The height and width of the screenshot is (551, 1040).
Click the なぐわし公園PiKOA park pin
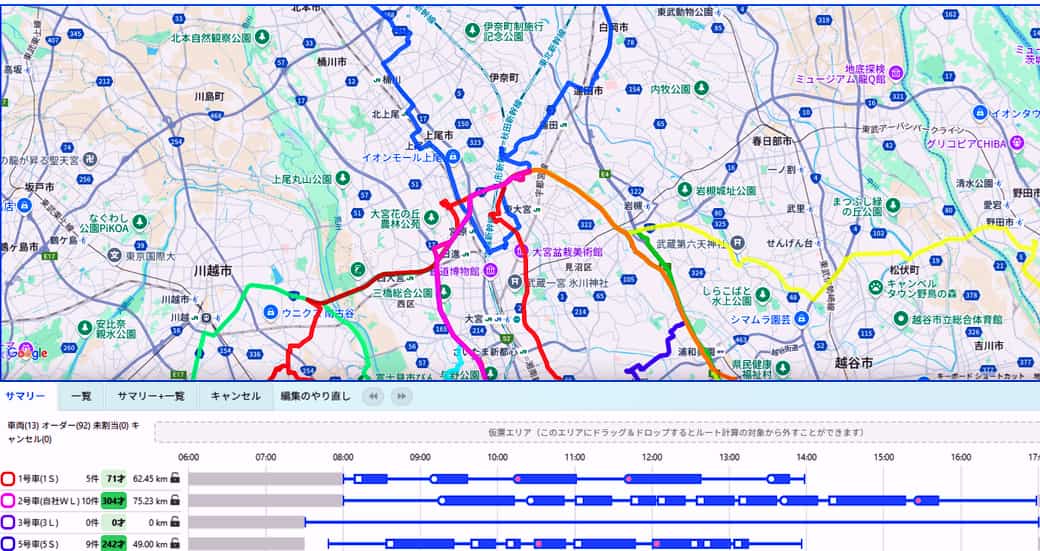(x=139, y=222)
